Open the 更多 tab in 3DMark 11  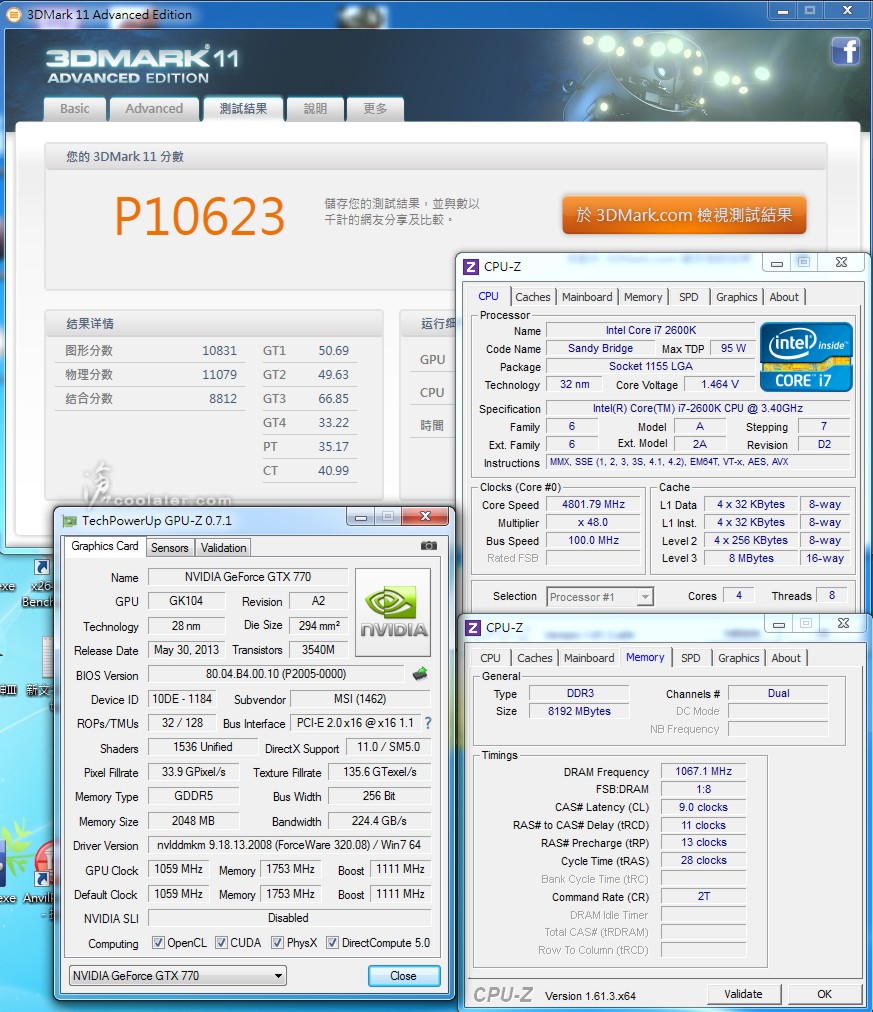pos(375,108)
